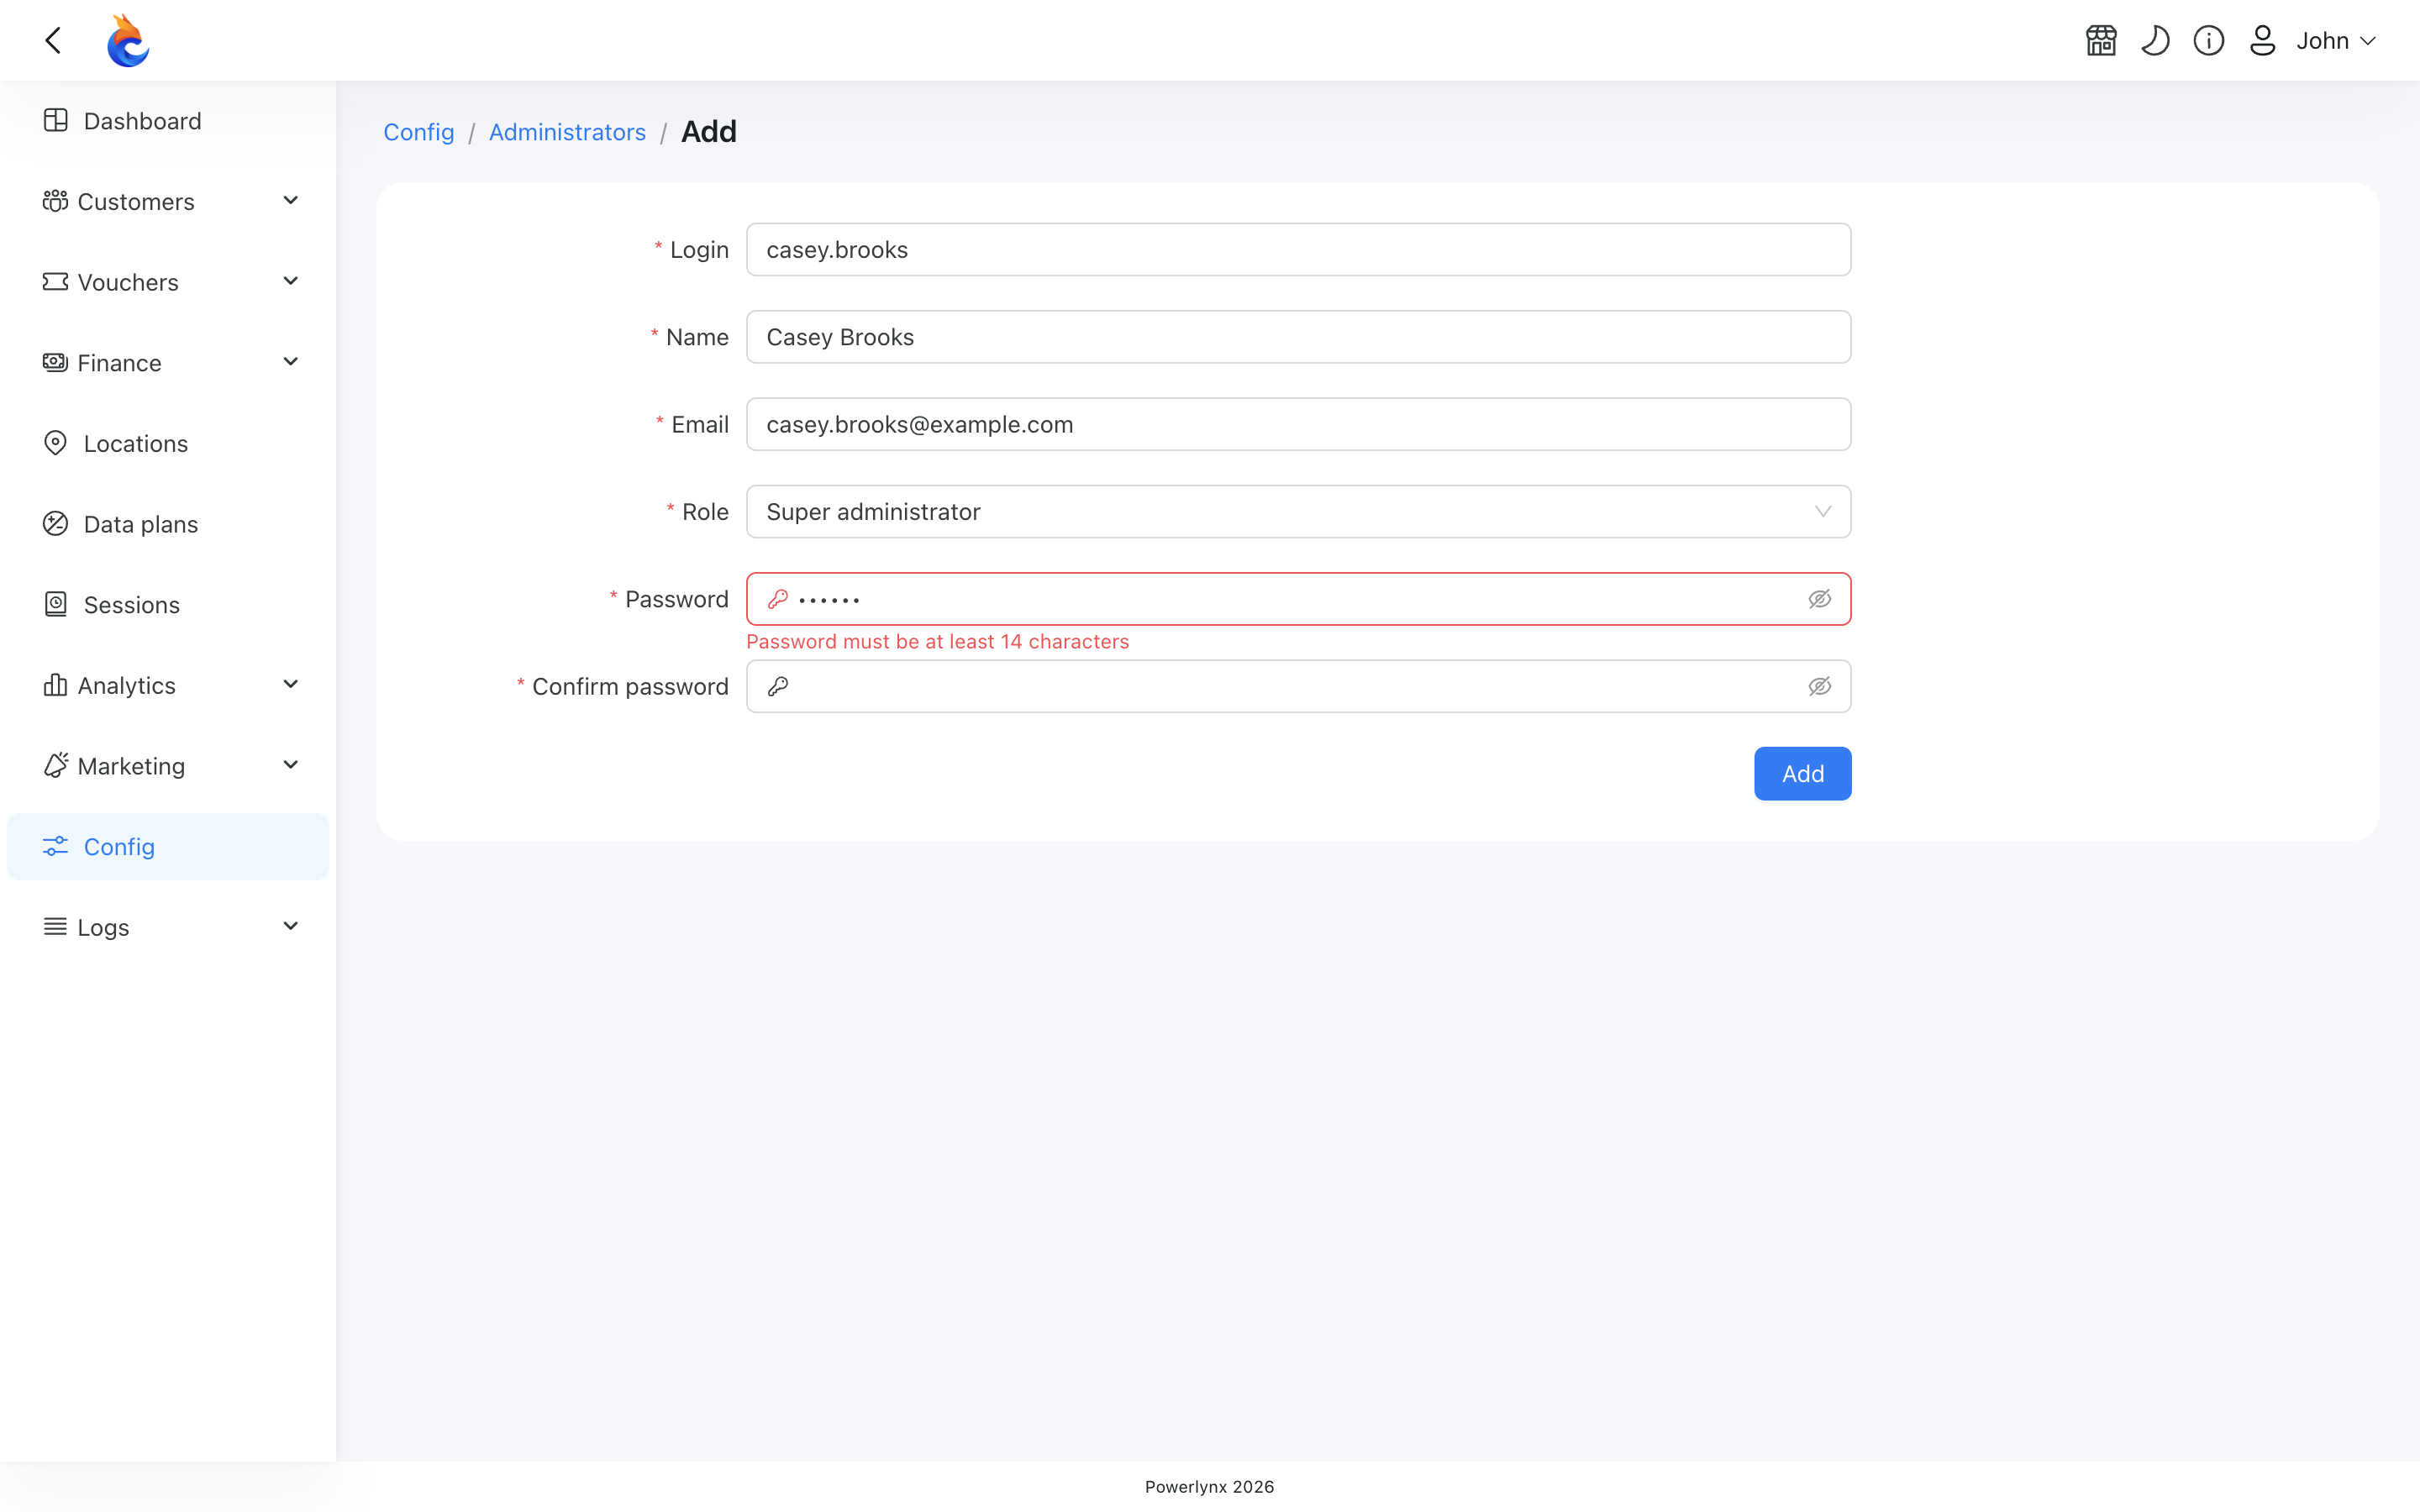Show the Password field contents
Viewport: 2420px width, 1512px height.
[x=1819, y=599]
